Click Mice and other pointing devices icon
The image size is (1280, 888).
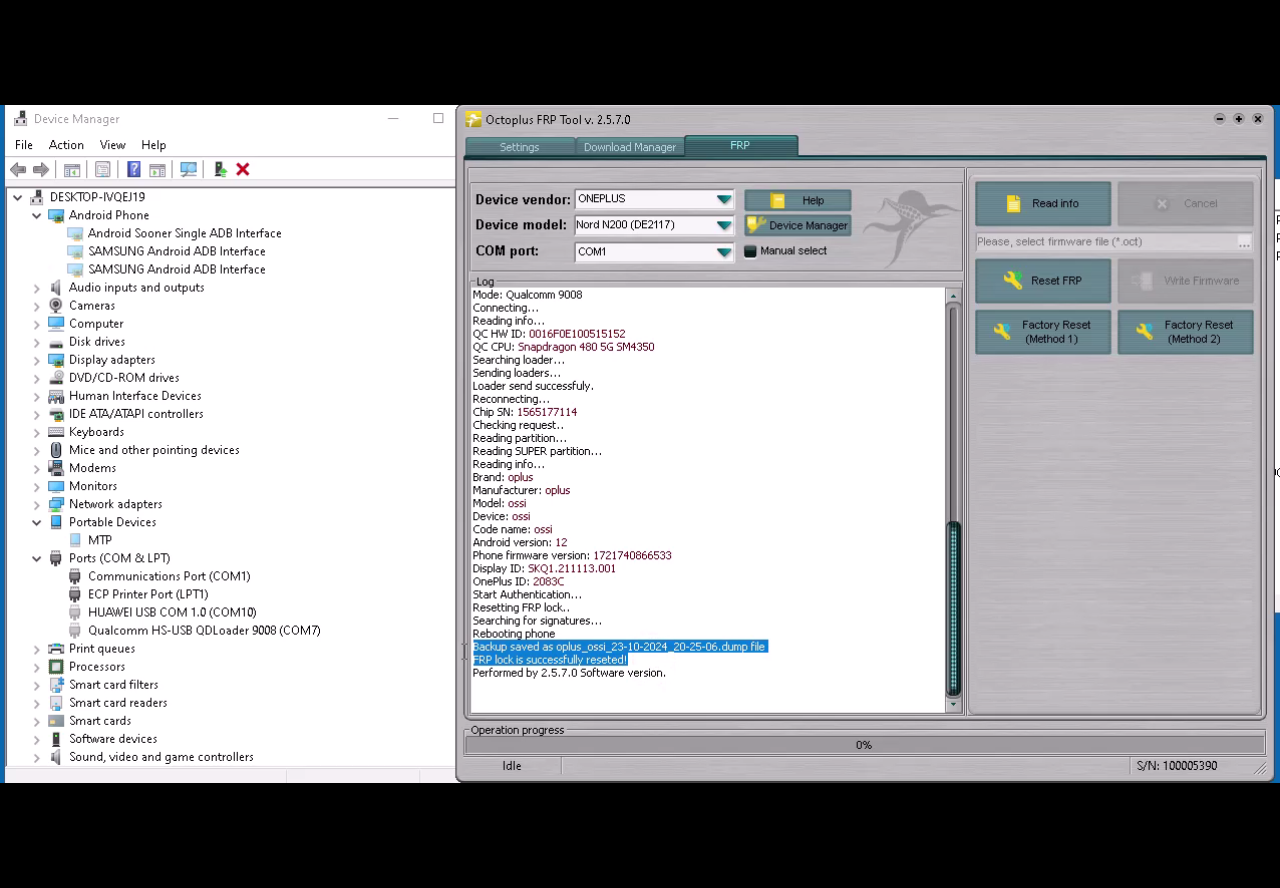click(x=56, y=450)
